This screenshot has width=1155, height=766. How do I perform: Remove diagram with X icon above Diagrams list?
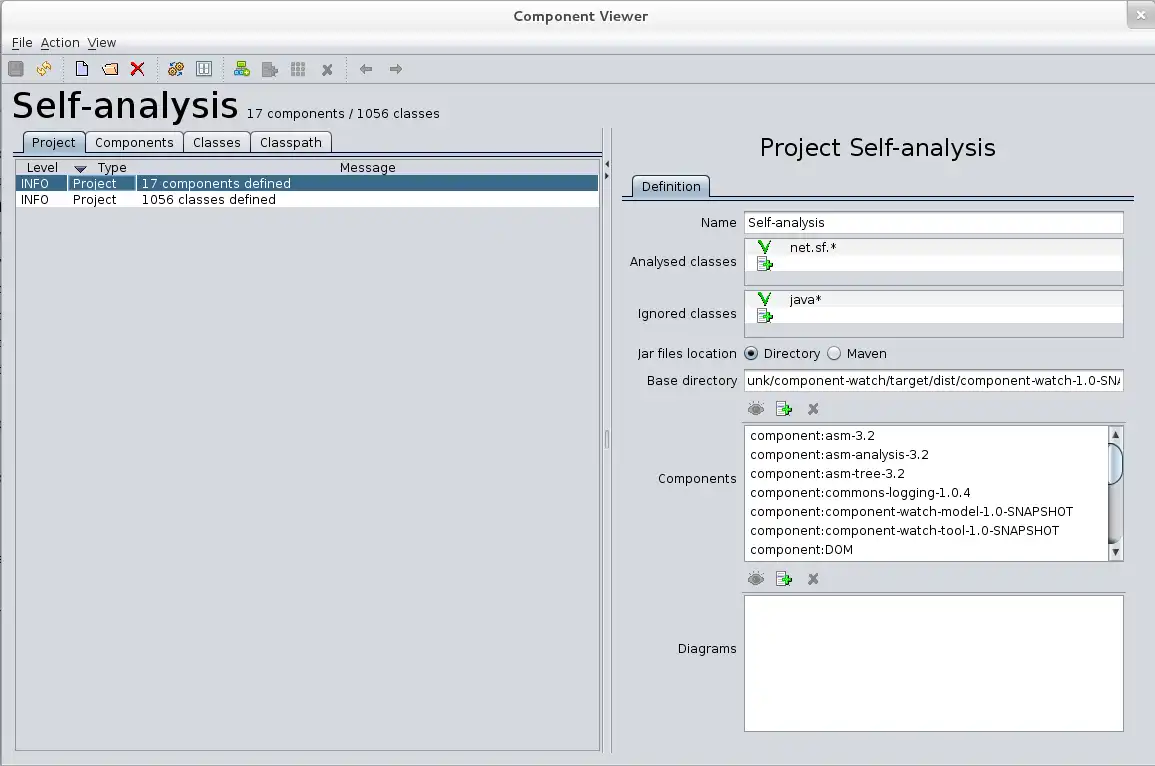pyautogui.click(x=813, y=580)
